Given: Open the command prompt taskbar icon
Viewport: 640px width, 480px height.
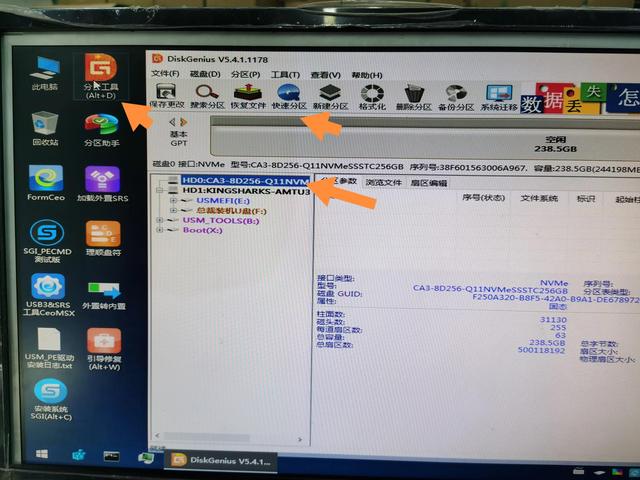Looking at the screenshot, I should coord(111,456).
